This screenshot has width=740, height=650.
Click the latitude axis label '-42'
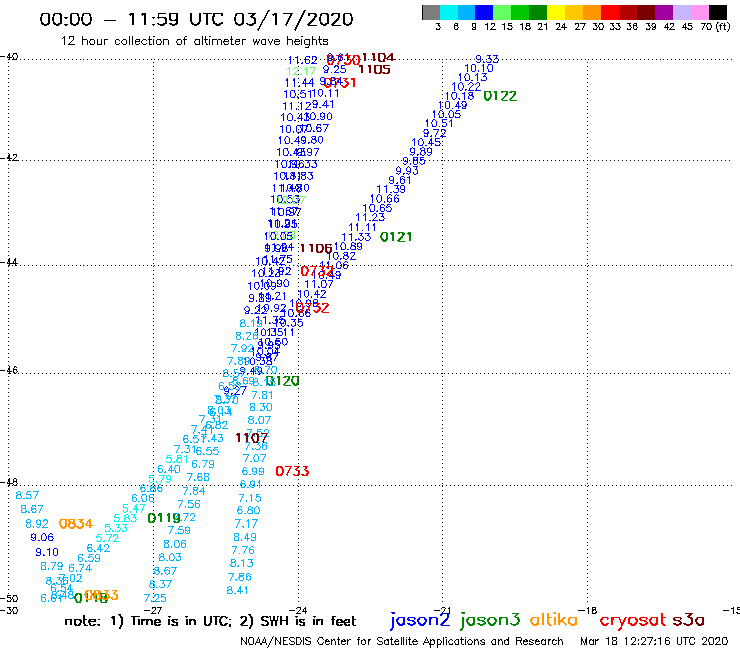[x=9, y=158]
